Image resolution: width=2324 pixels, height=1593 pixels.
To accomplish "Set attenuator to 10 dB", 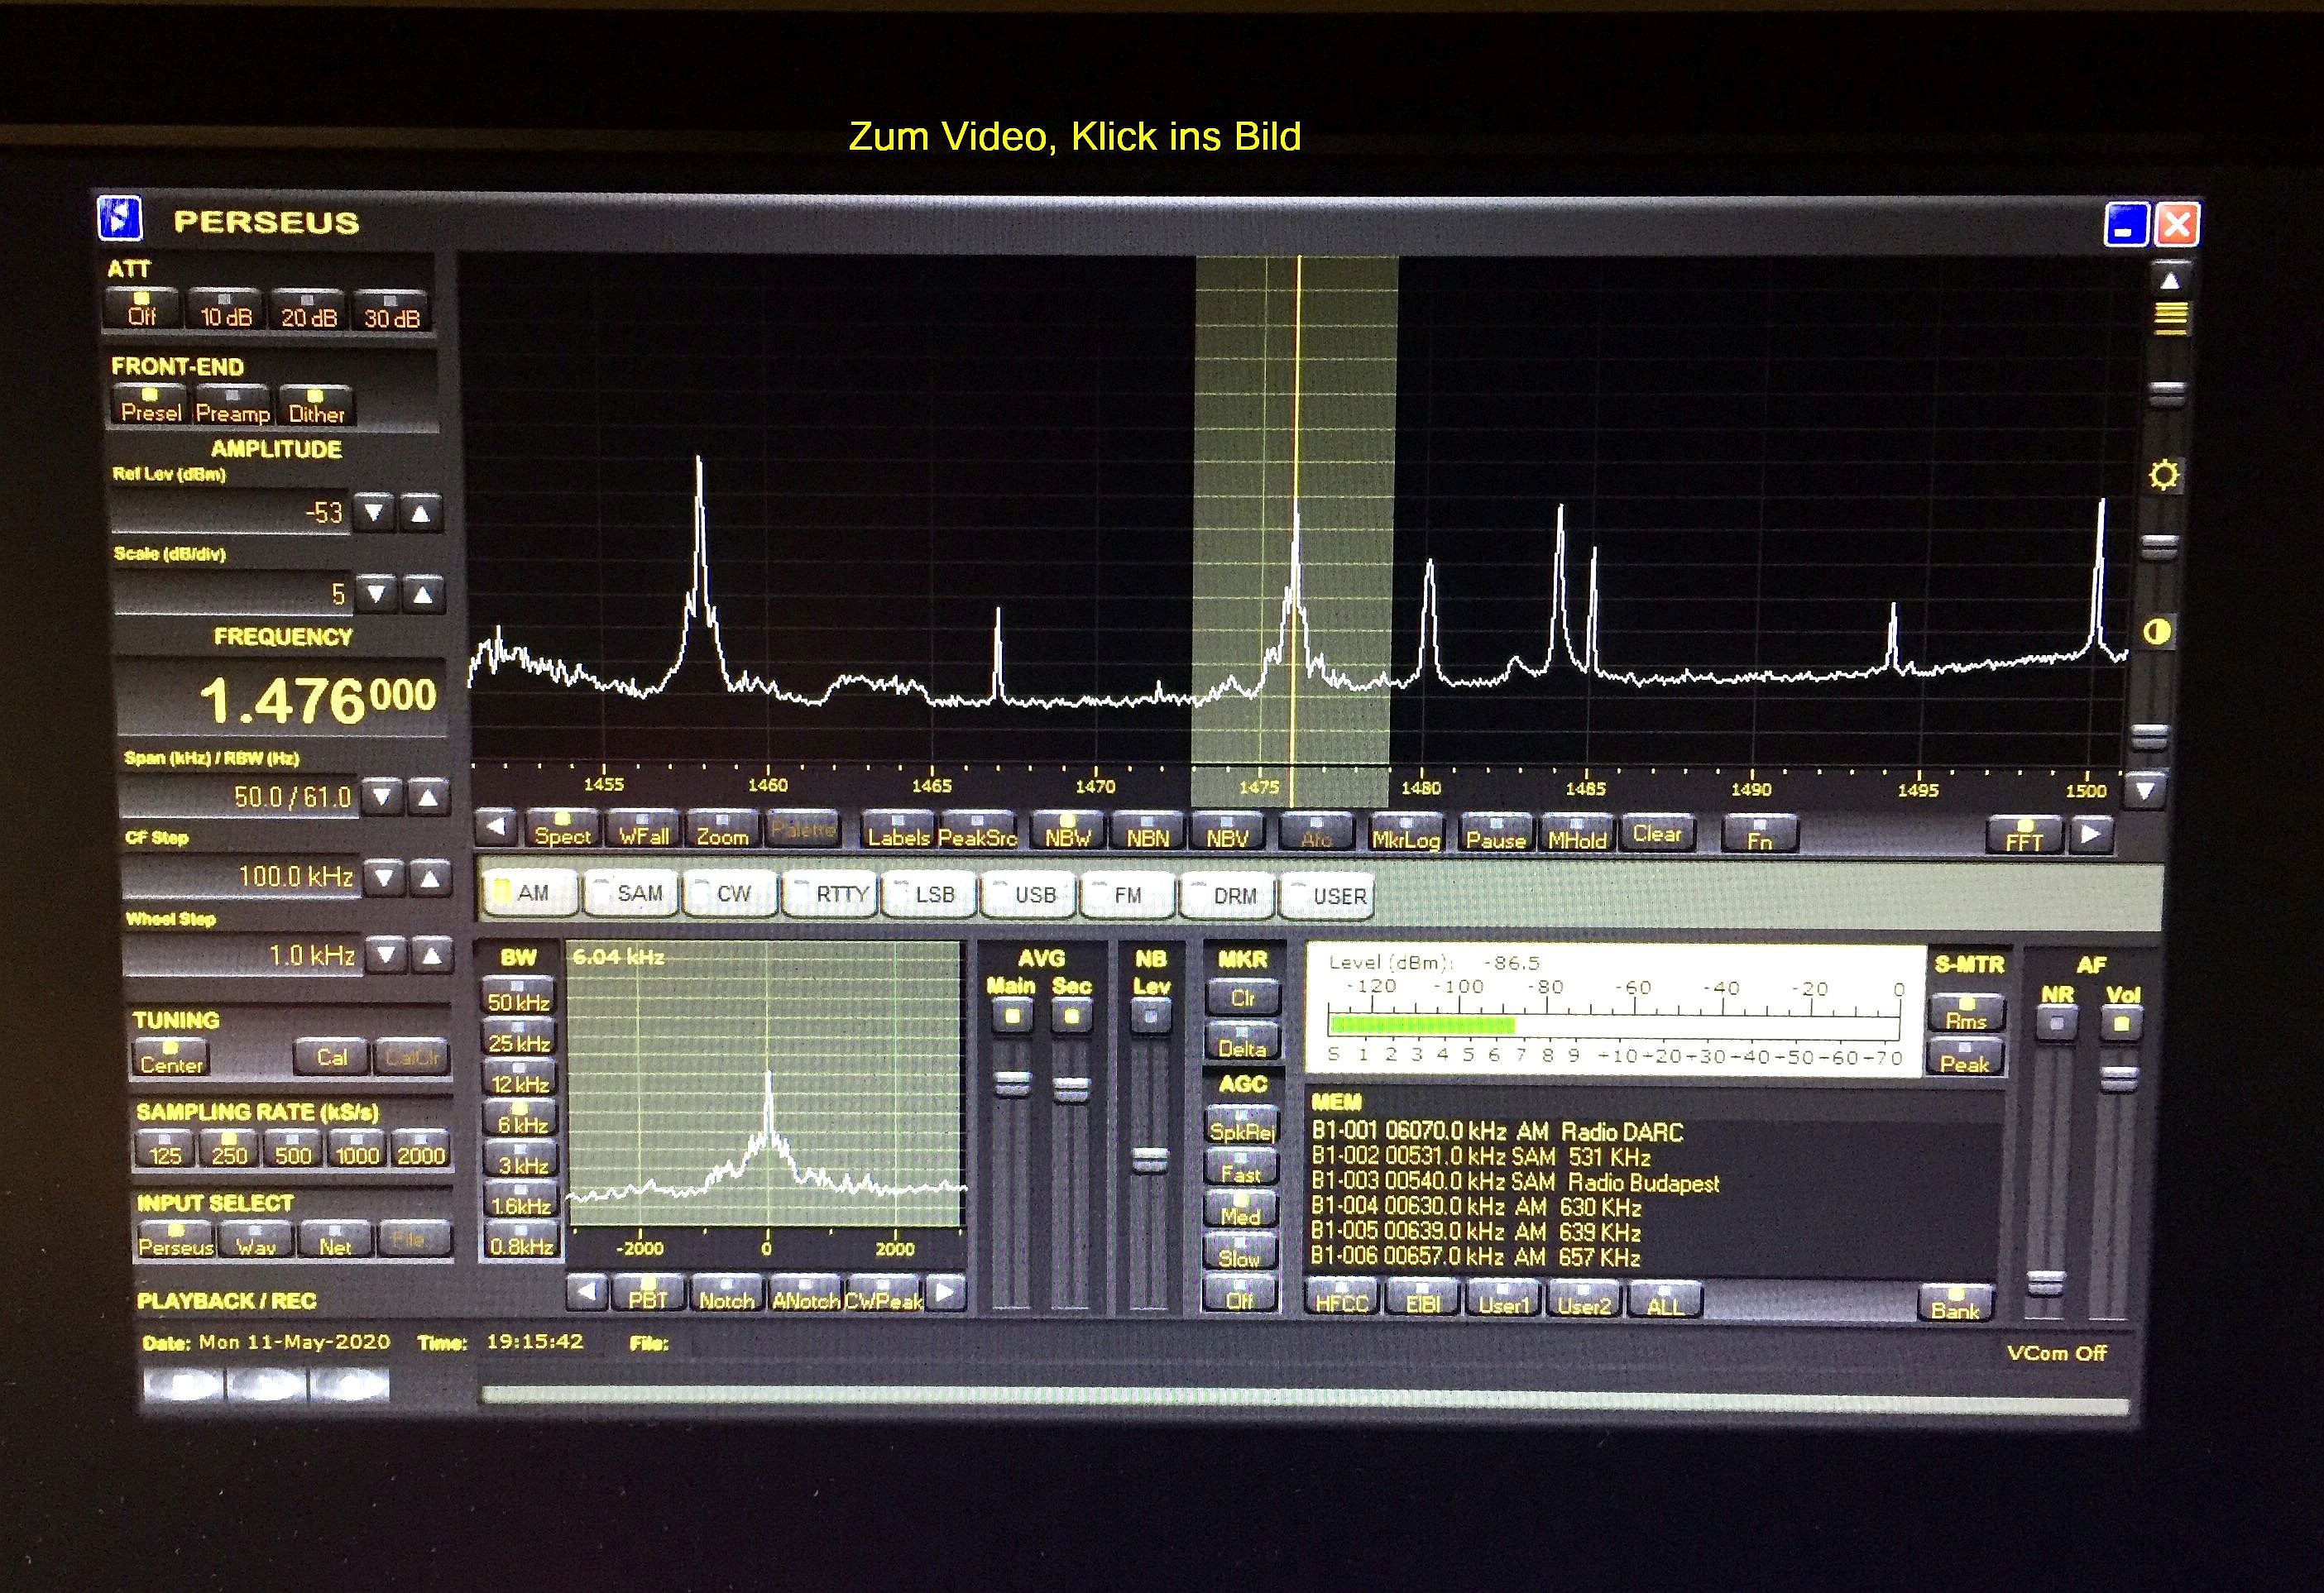I will click(226, 311).
